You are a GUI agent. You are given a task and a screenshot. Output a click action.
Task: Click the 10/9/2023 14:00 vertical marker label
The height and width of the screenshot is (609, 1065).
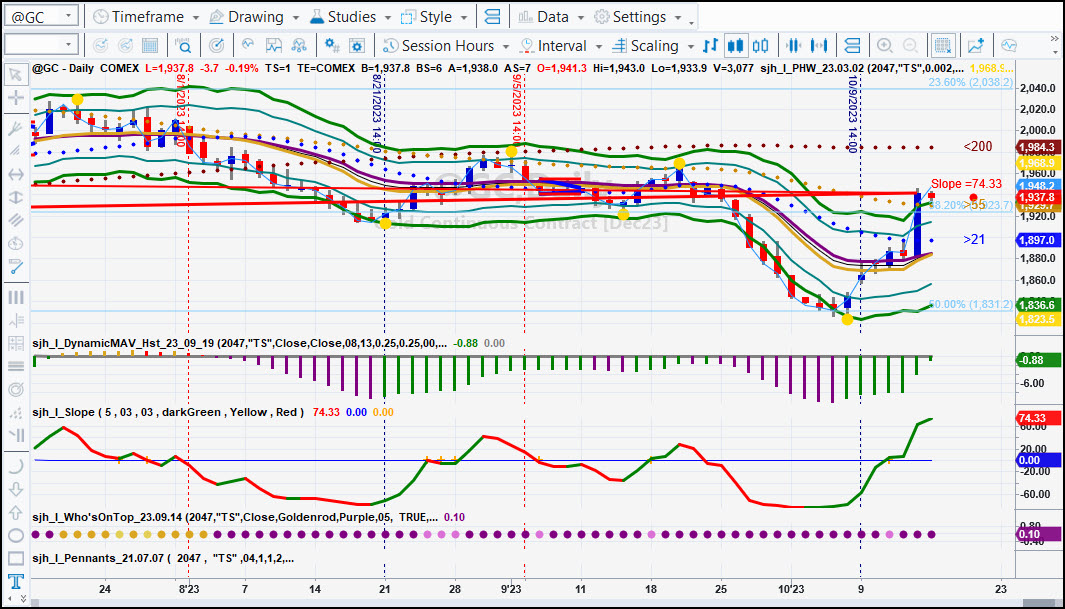click(x=853, y=115)
